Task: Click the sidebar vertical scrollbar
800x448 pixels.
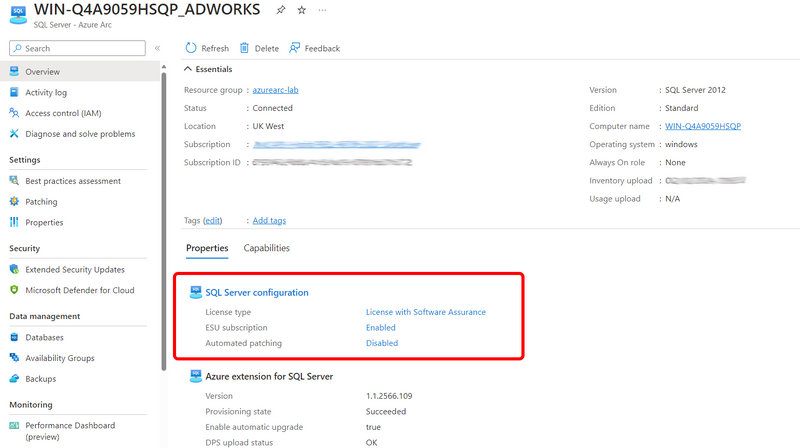Action: tap(164, 221)
